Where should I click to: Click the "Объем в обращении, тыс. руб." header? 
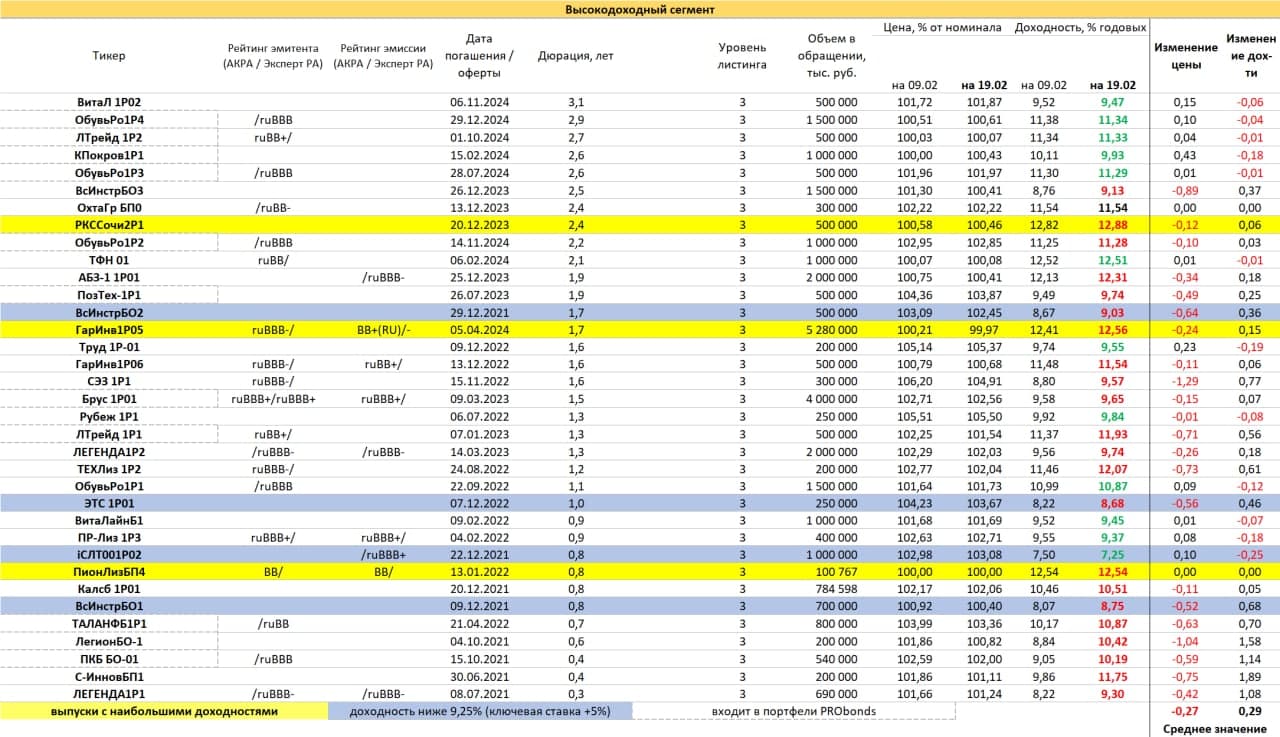click(x=833, y=56)
